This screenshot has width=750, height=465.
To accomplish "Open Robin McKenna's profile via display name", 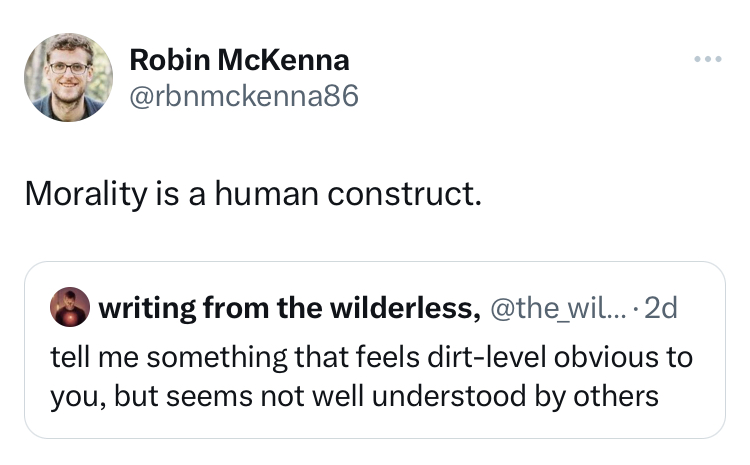I will click(239, 60).
